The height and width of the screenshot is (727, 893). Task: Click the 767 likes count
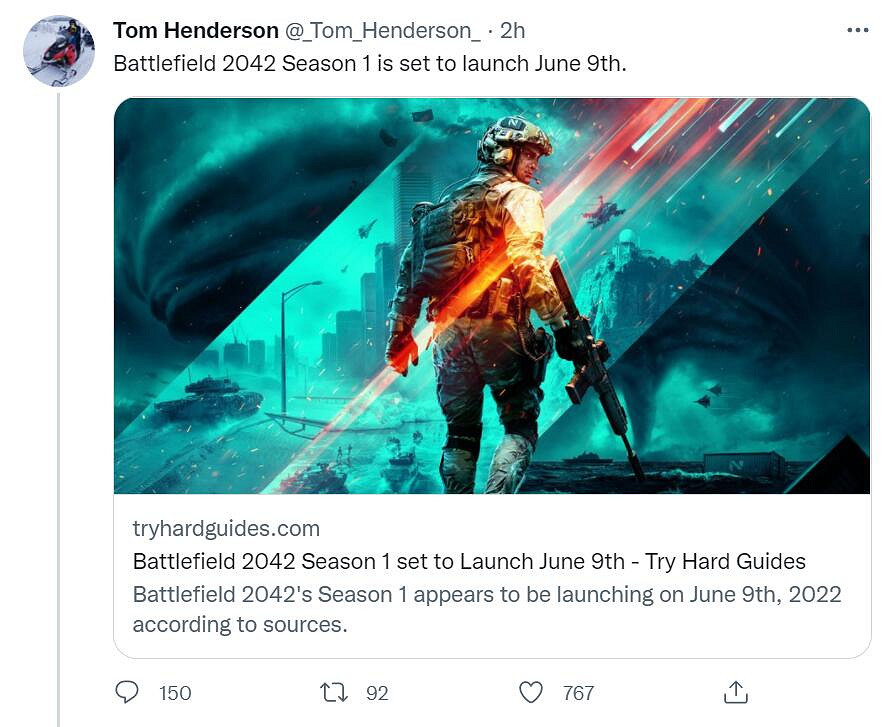578,693
